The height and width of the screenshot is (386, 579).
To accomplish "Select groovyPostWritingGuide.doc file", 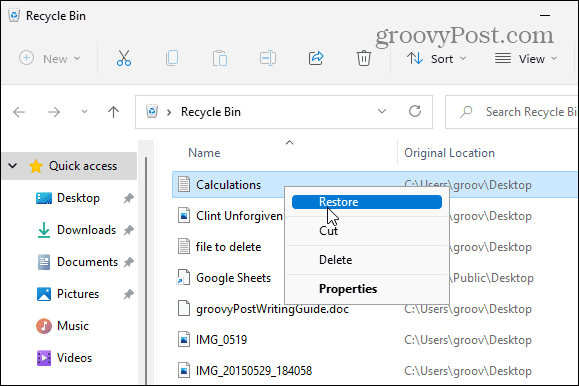I will (x=272, y=309).
